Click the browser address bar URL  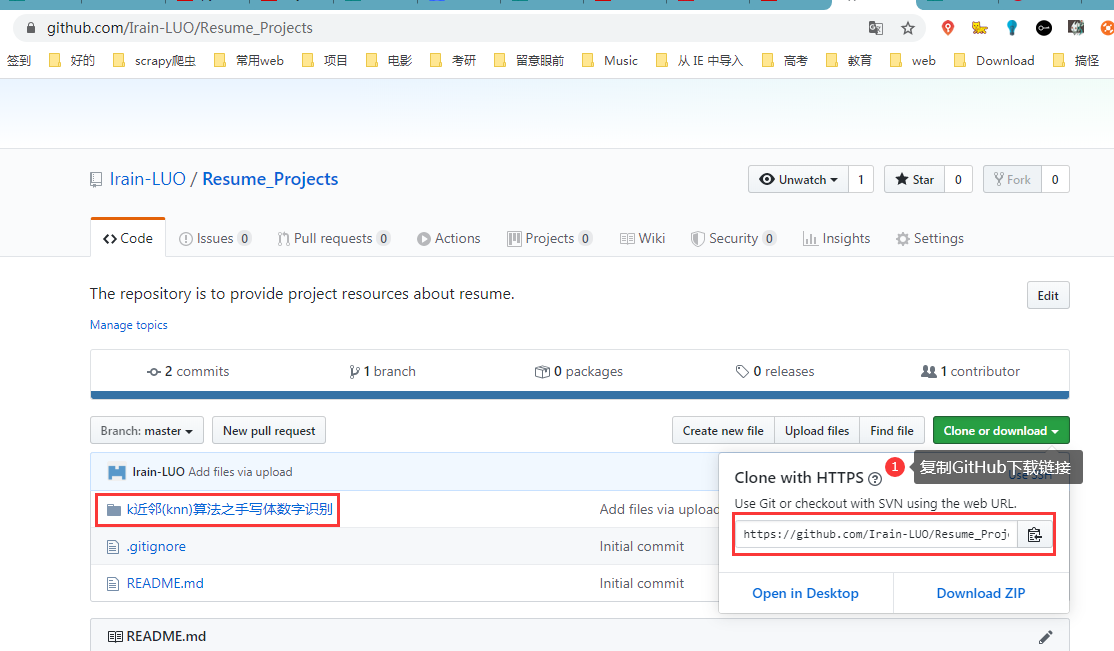point(180,28)
